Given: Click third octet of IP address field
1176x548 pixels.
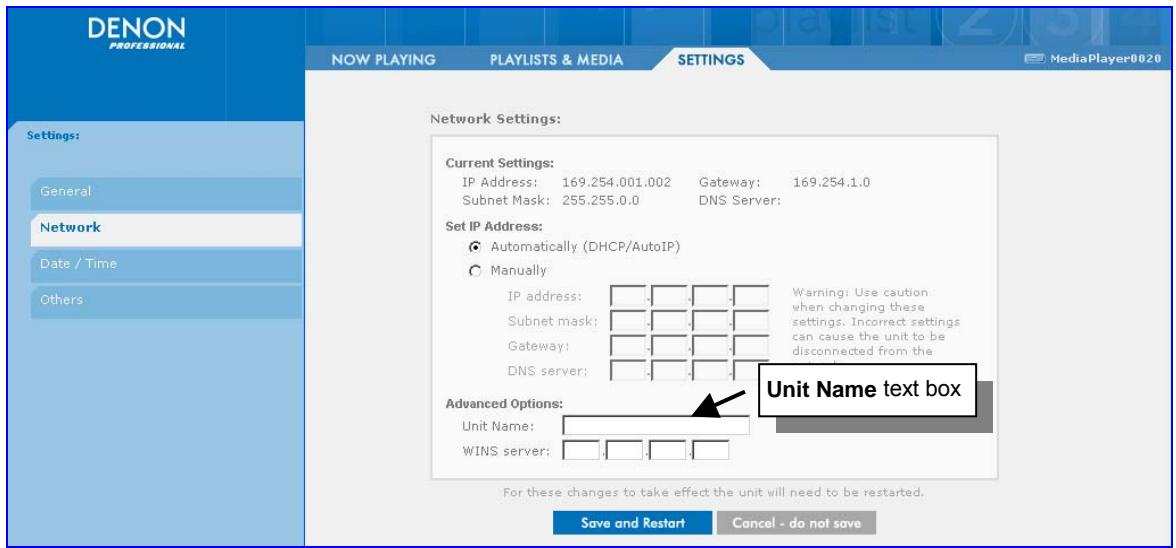Looking at the screenshot, I should click(x=710, y=296).
